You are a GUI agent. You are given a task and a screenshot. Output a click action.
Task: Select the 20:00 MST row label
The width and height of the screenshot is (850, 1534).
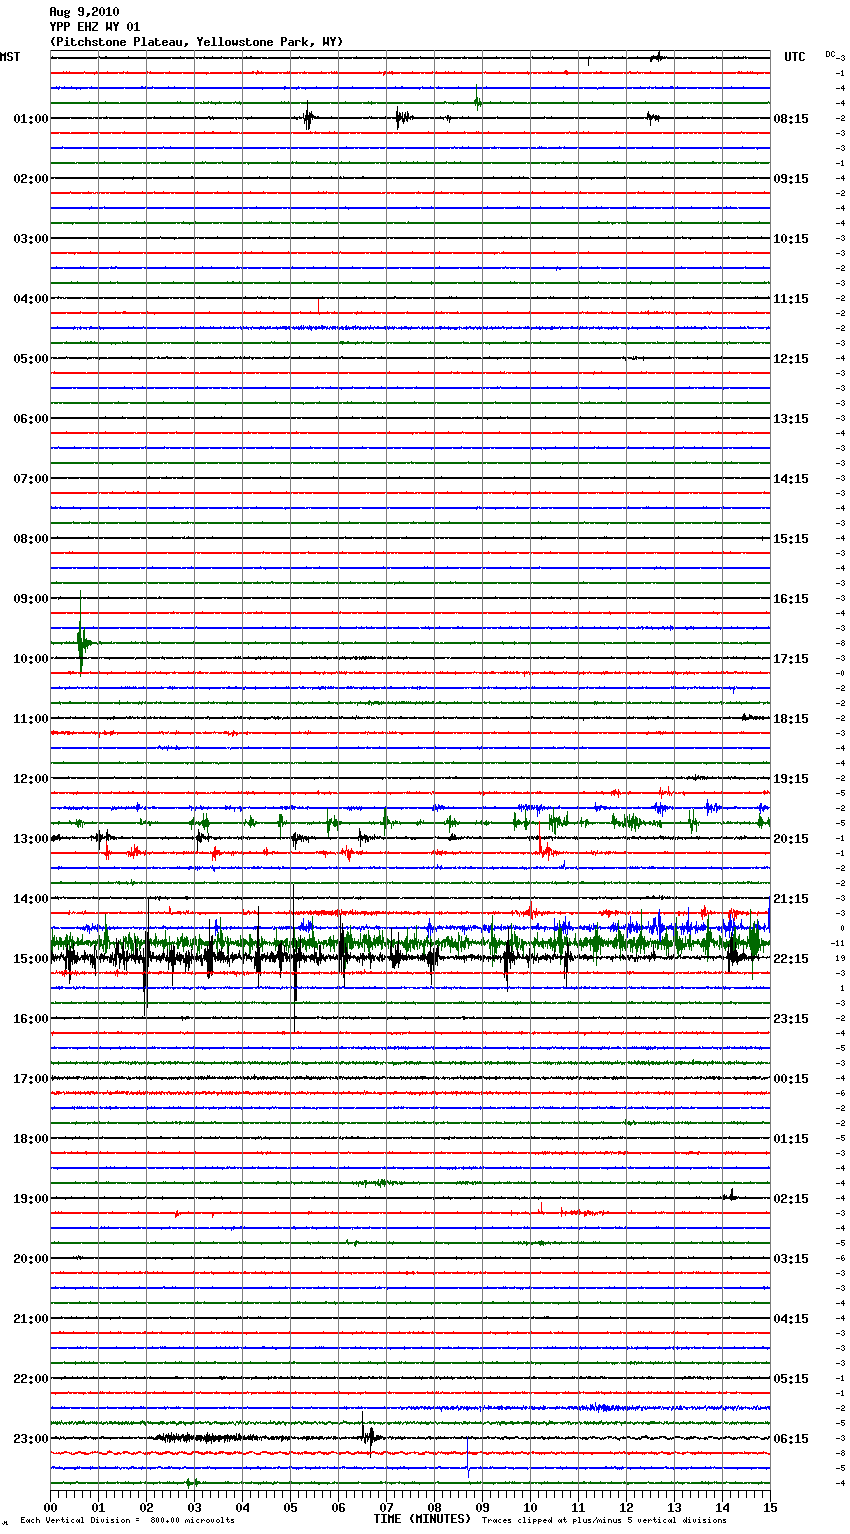(x=31, y=1259)
